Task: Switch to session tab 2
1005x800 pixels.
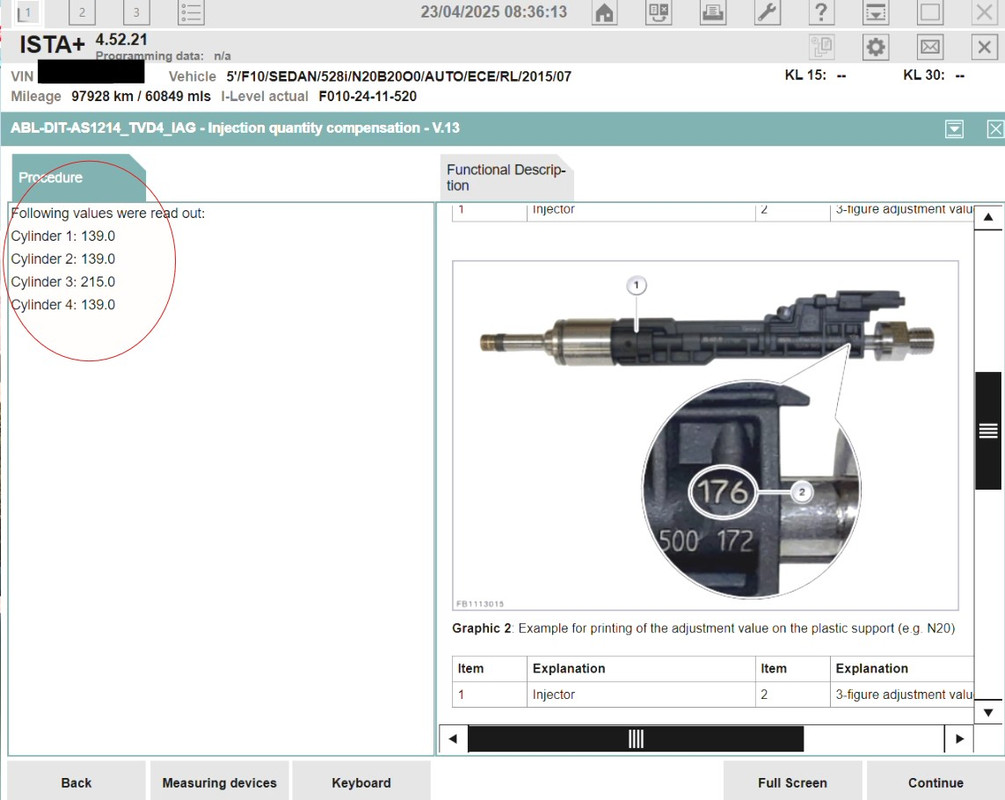Action: [81, 12]
